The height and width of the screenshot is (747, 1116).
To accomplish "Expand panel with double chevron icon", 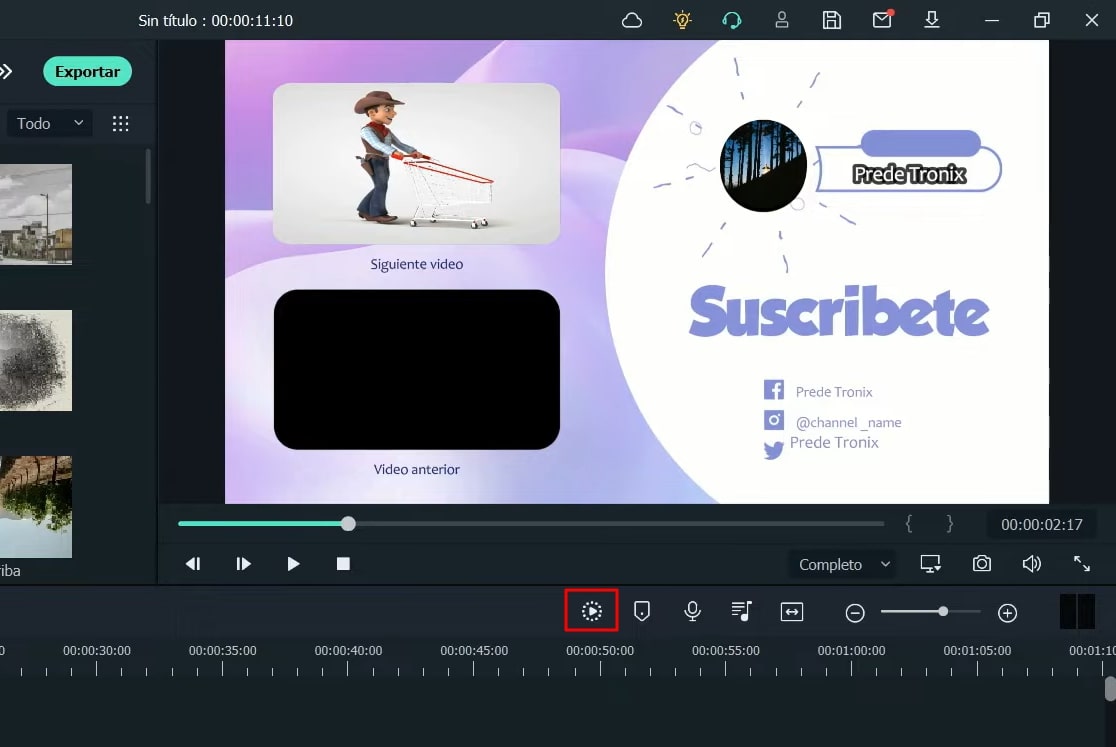I will point(6,71).
